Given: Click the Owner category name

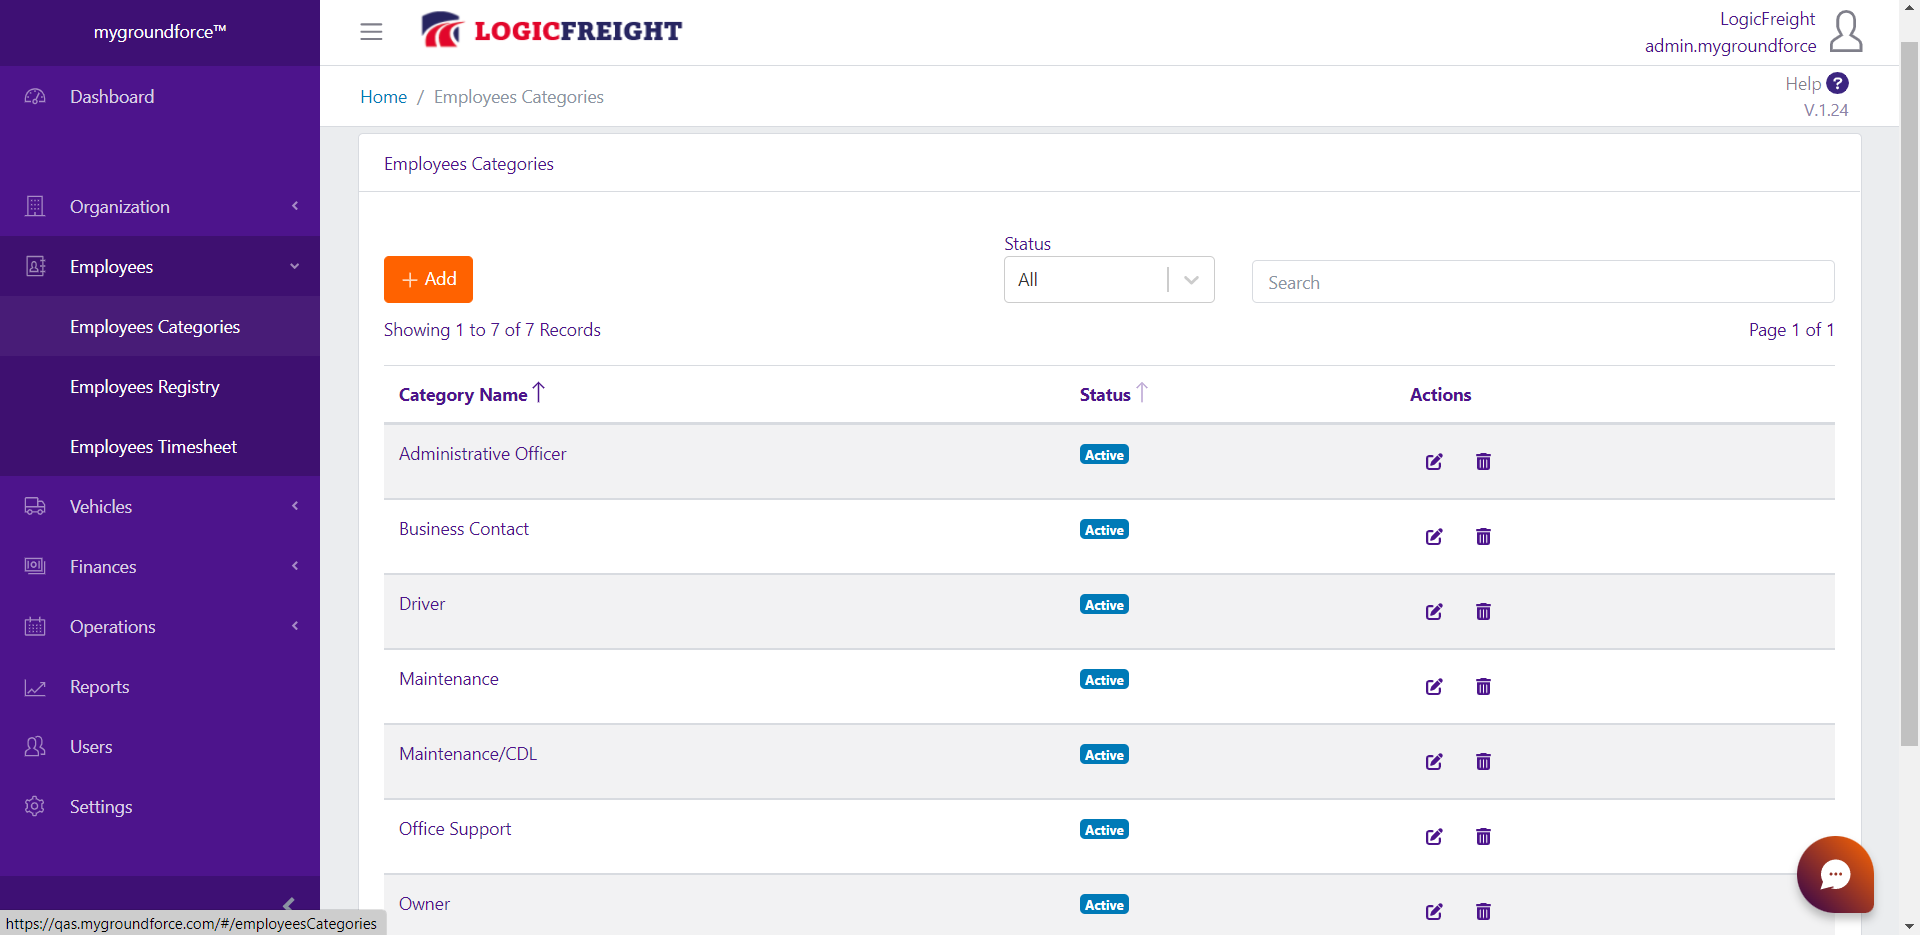Looking at the screenshot, I should click(424, 904).
